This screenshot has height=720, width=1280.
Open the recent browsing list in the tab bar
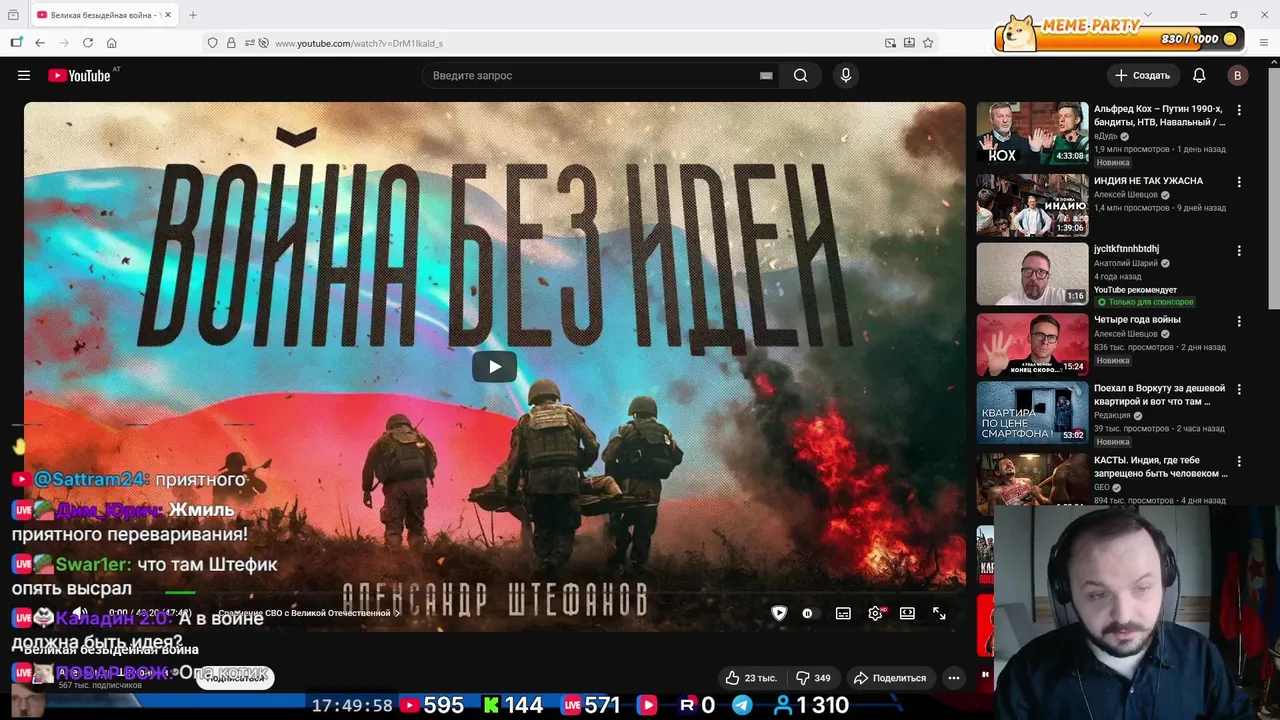pos(13,15)
